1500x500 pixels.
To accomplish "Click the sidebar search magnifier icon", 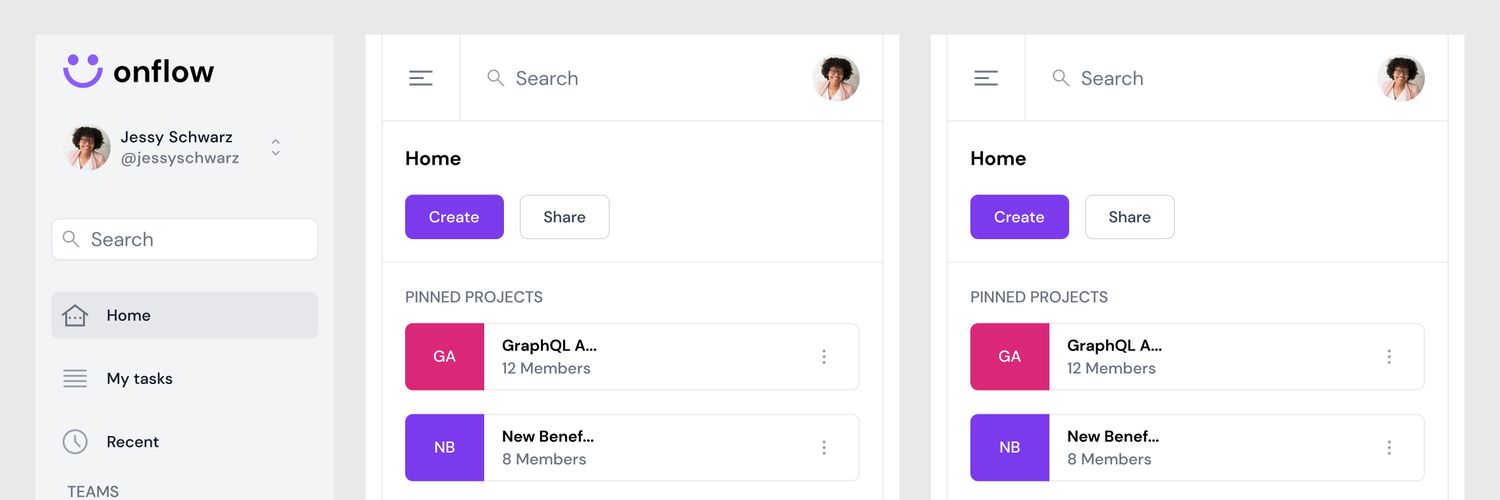I will point(71,239).
